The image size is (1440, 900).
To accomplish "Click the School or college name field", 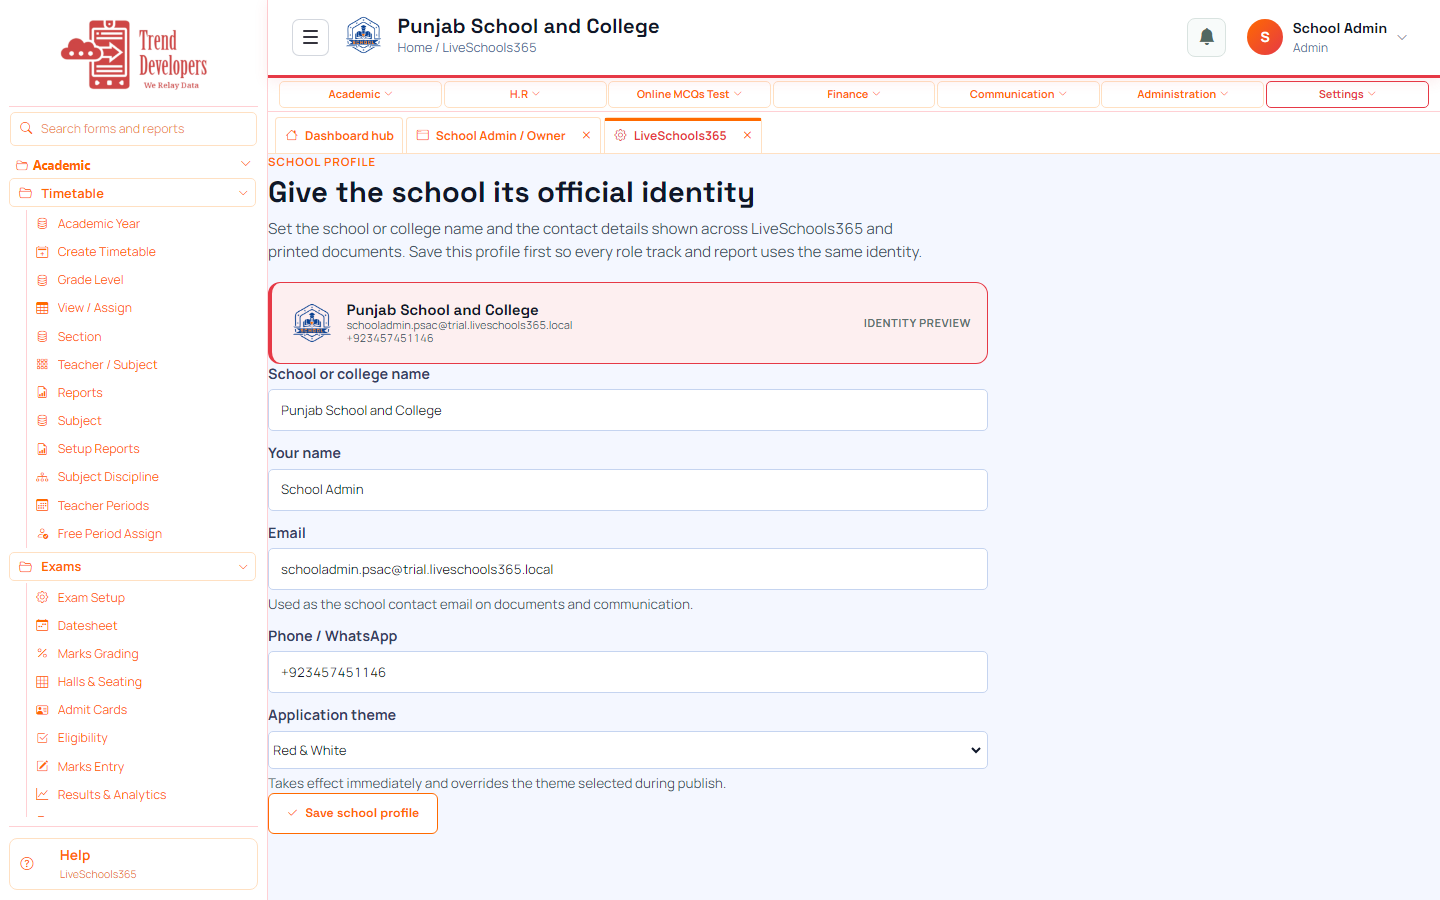I will pos(628,410).
